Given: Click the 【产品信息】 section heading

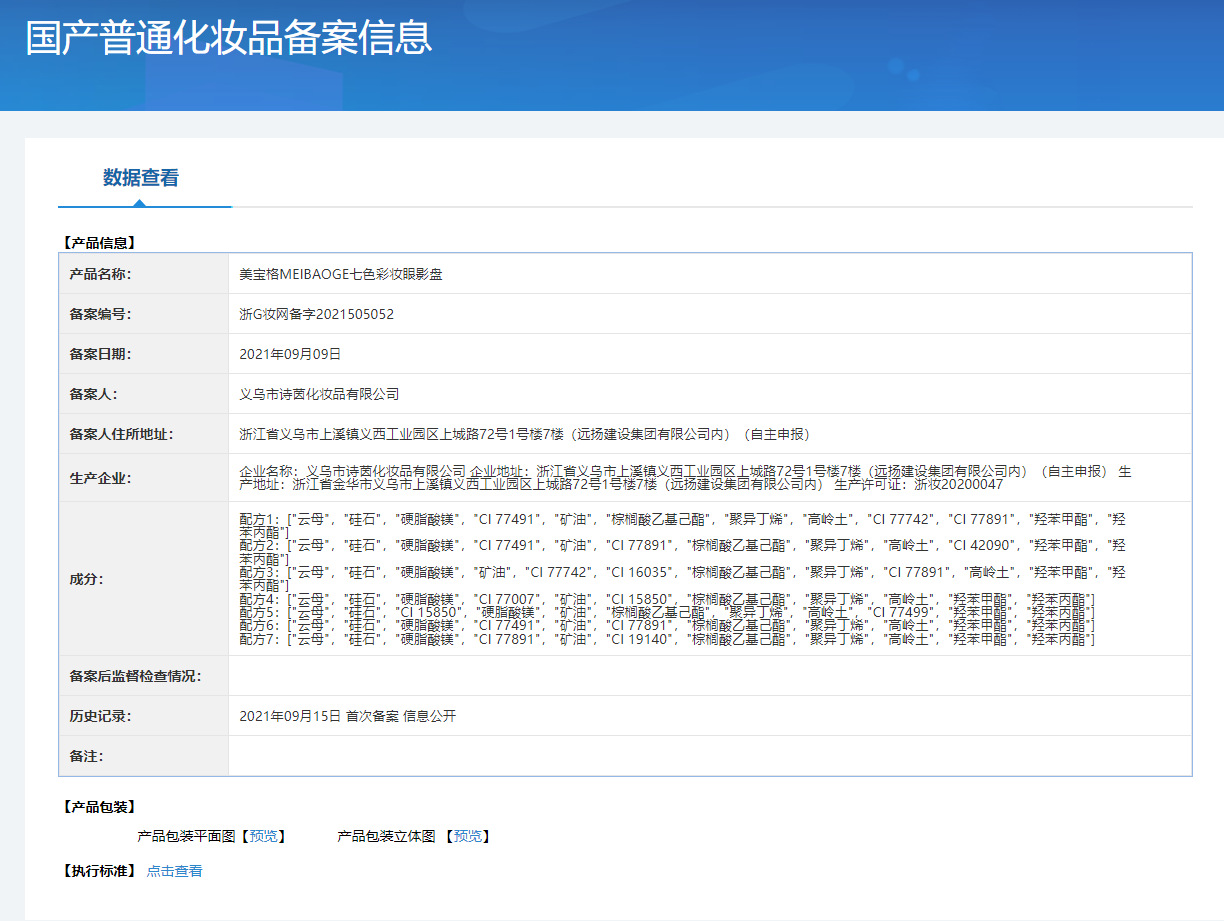Looking at the screenshot, I should (99, 242).
